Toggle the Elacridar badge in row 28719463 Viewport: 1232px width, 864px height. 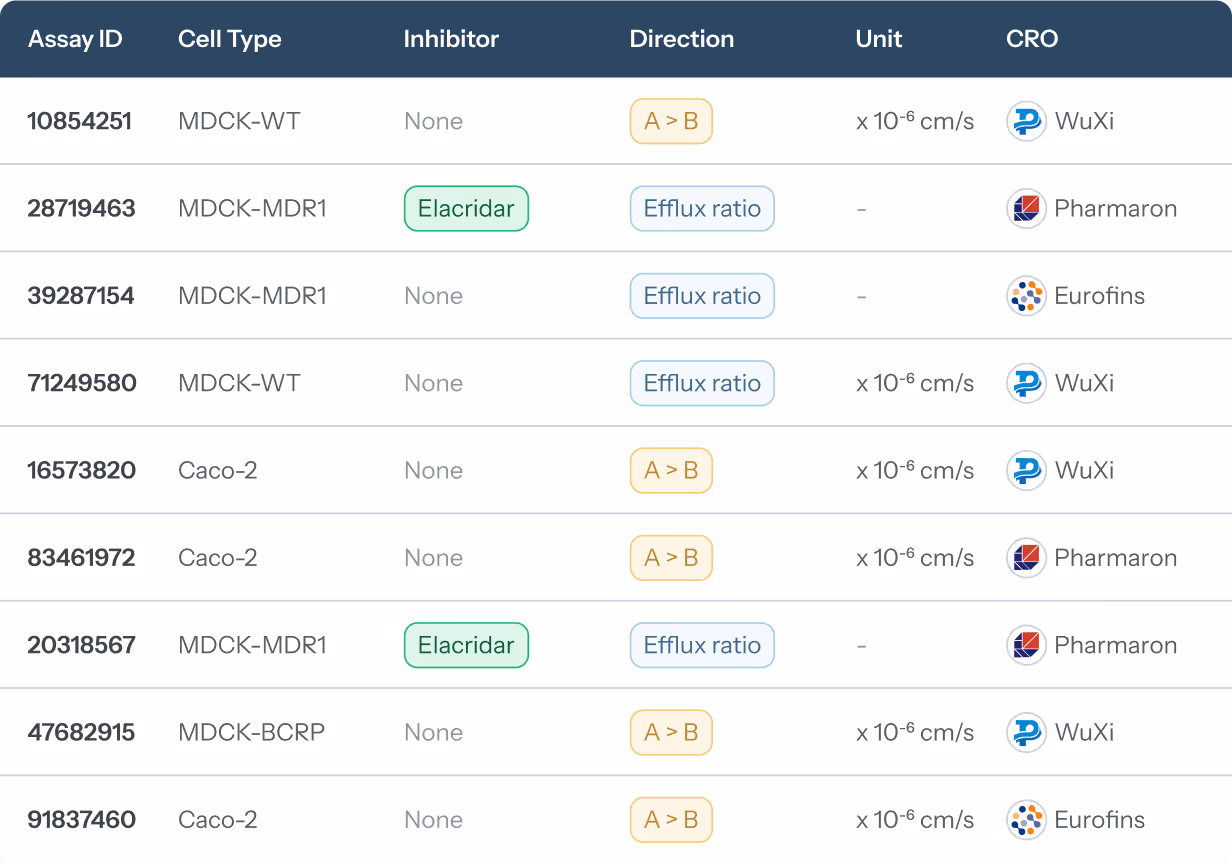tap(466, 208)
